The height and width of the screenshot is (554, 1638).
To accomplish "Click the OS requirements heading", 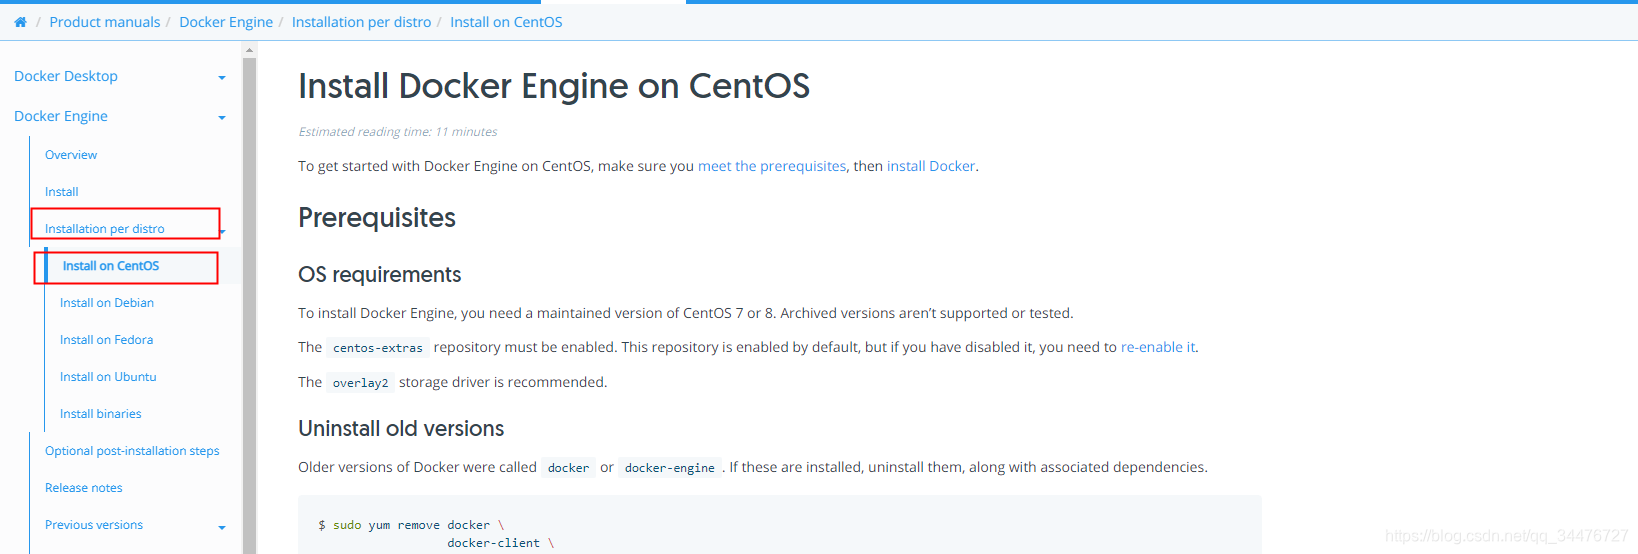I will [380, 275].
